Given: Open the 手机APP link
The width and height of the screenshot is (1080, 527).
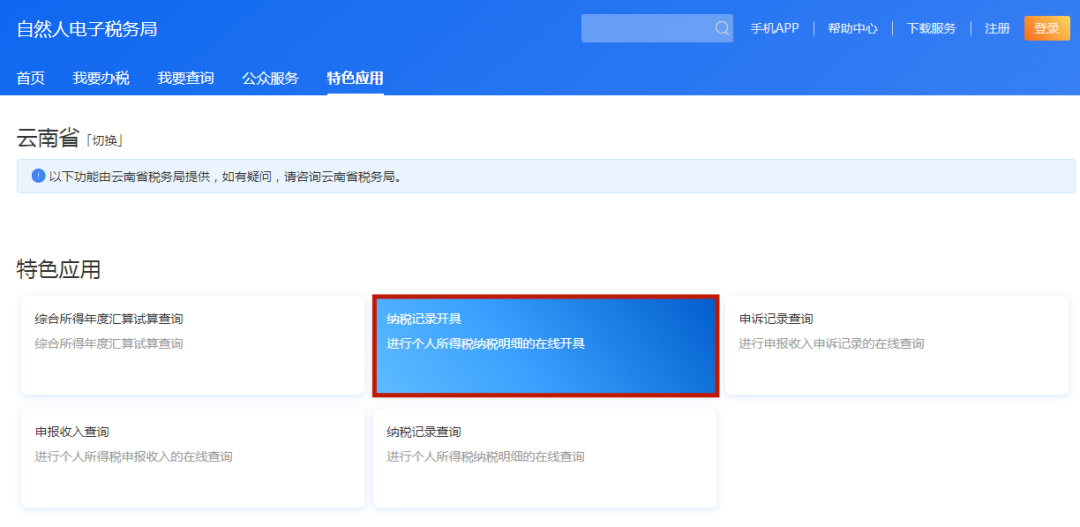Looking at the screenshot, I should pos(774,28).
